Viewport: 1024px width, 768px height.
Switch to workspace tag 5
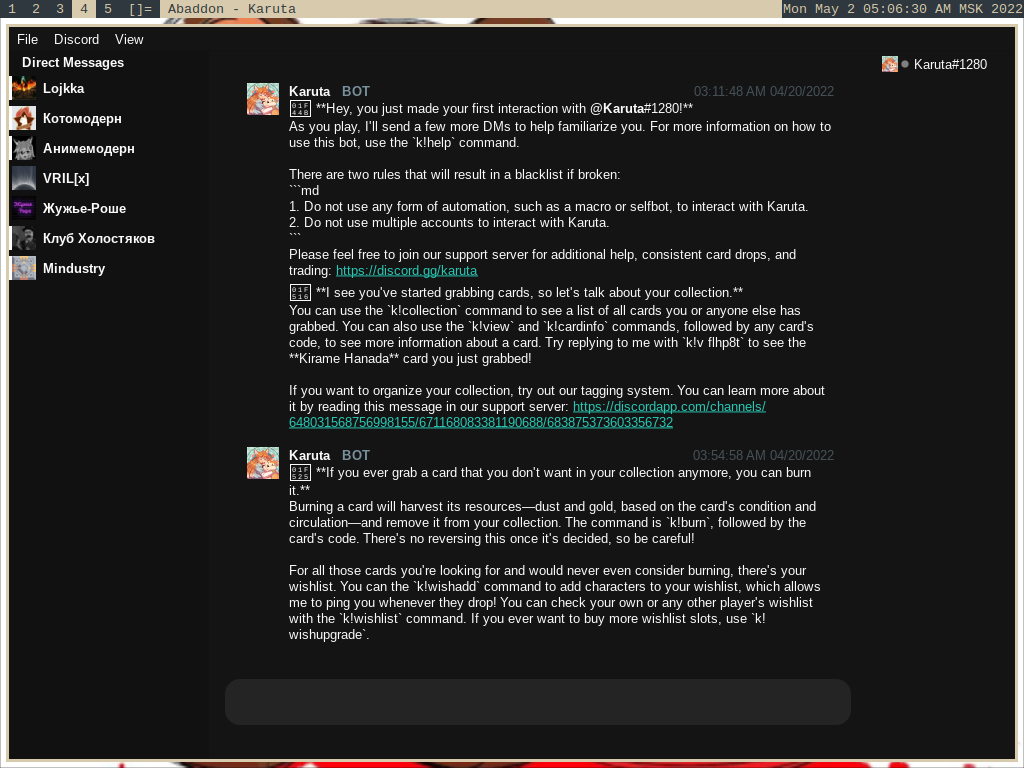108,8
